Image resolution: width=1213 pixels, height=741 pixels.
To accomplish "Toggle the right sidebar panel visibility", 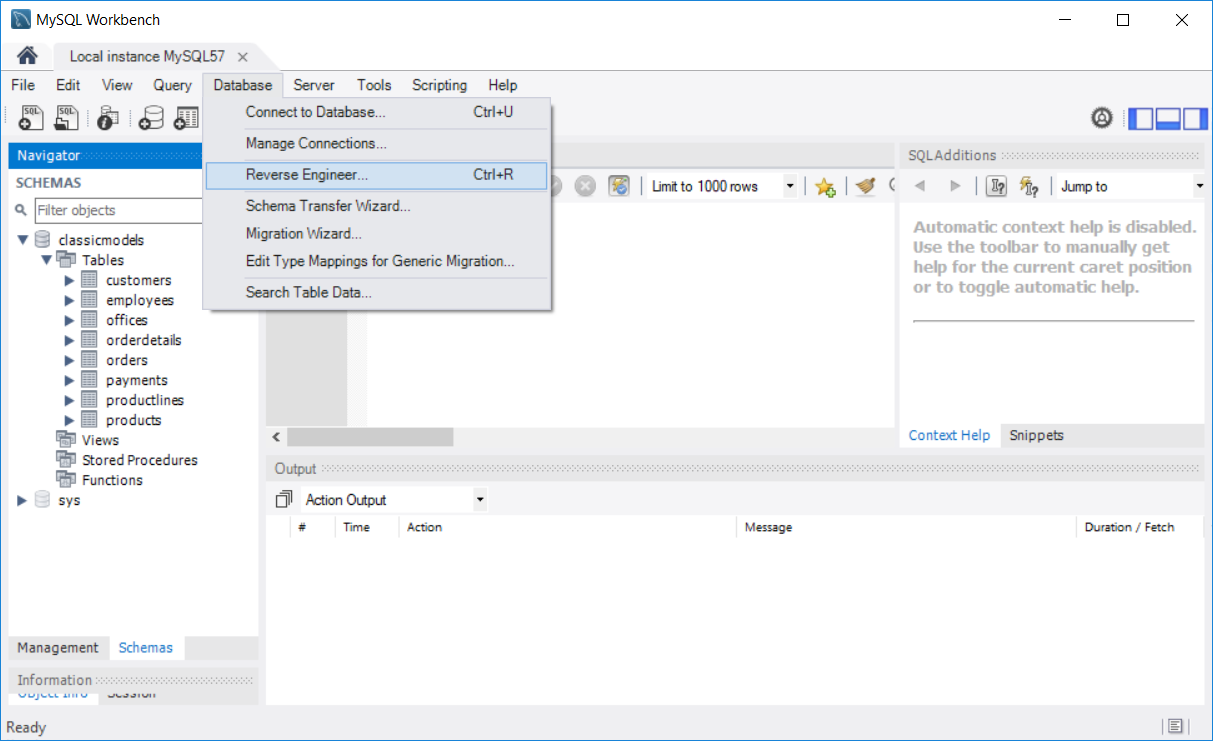I will point(1195,118).
